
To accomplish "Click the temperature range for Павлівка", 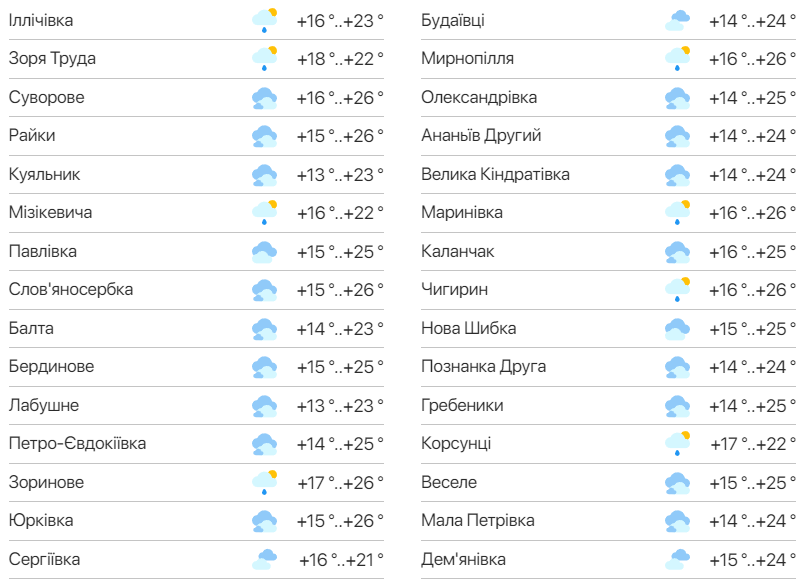I will (x=338, y=248).
